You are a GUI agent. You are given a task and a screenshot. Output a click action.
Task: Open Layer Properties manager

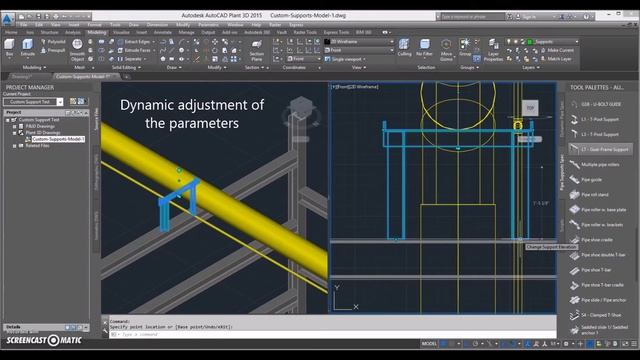(493, 50)
